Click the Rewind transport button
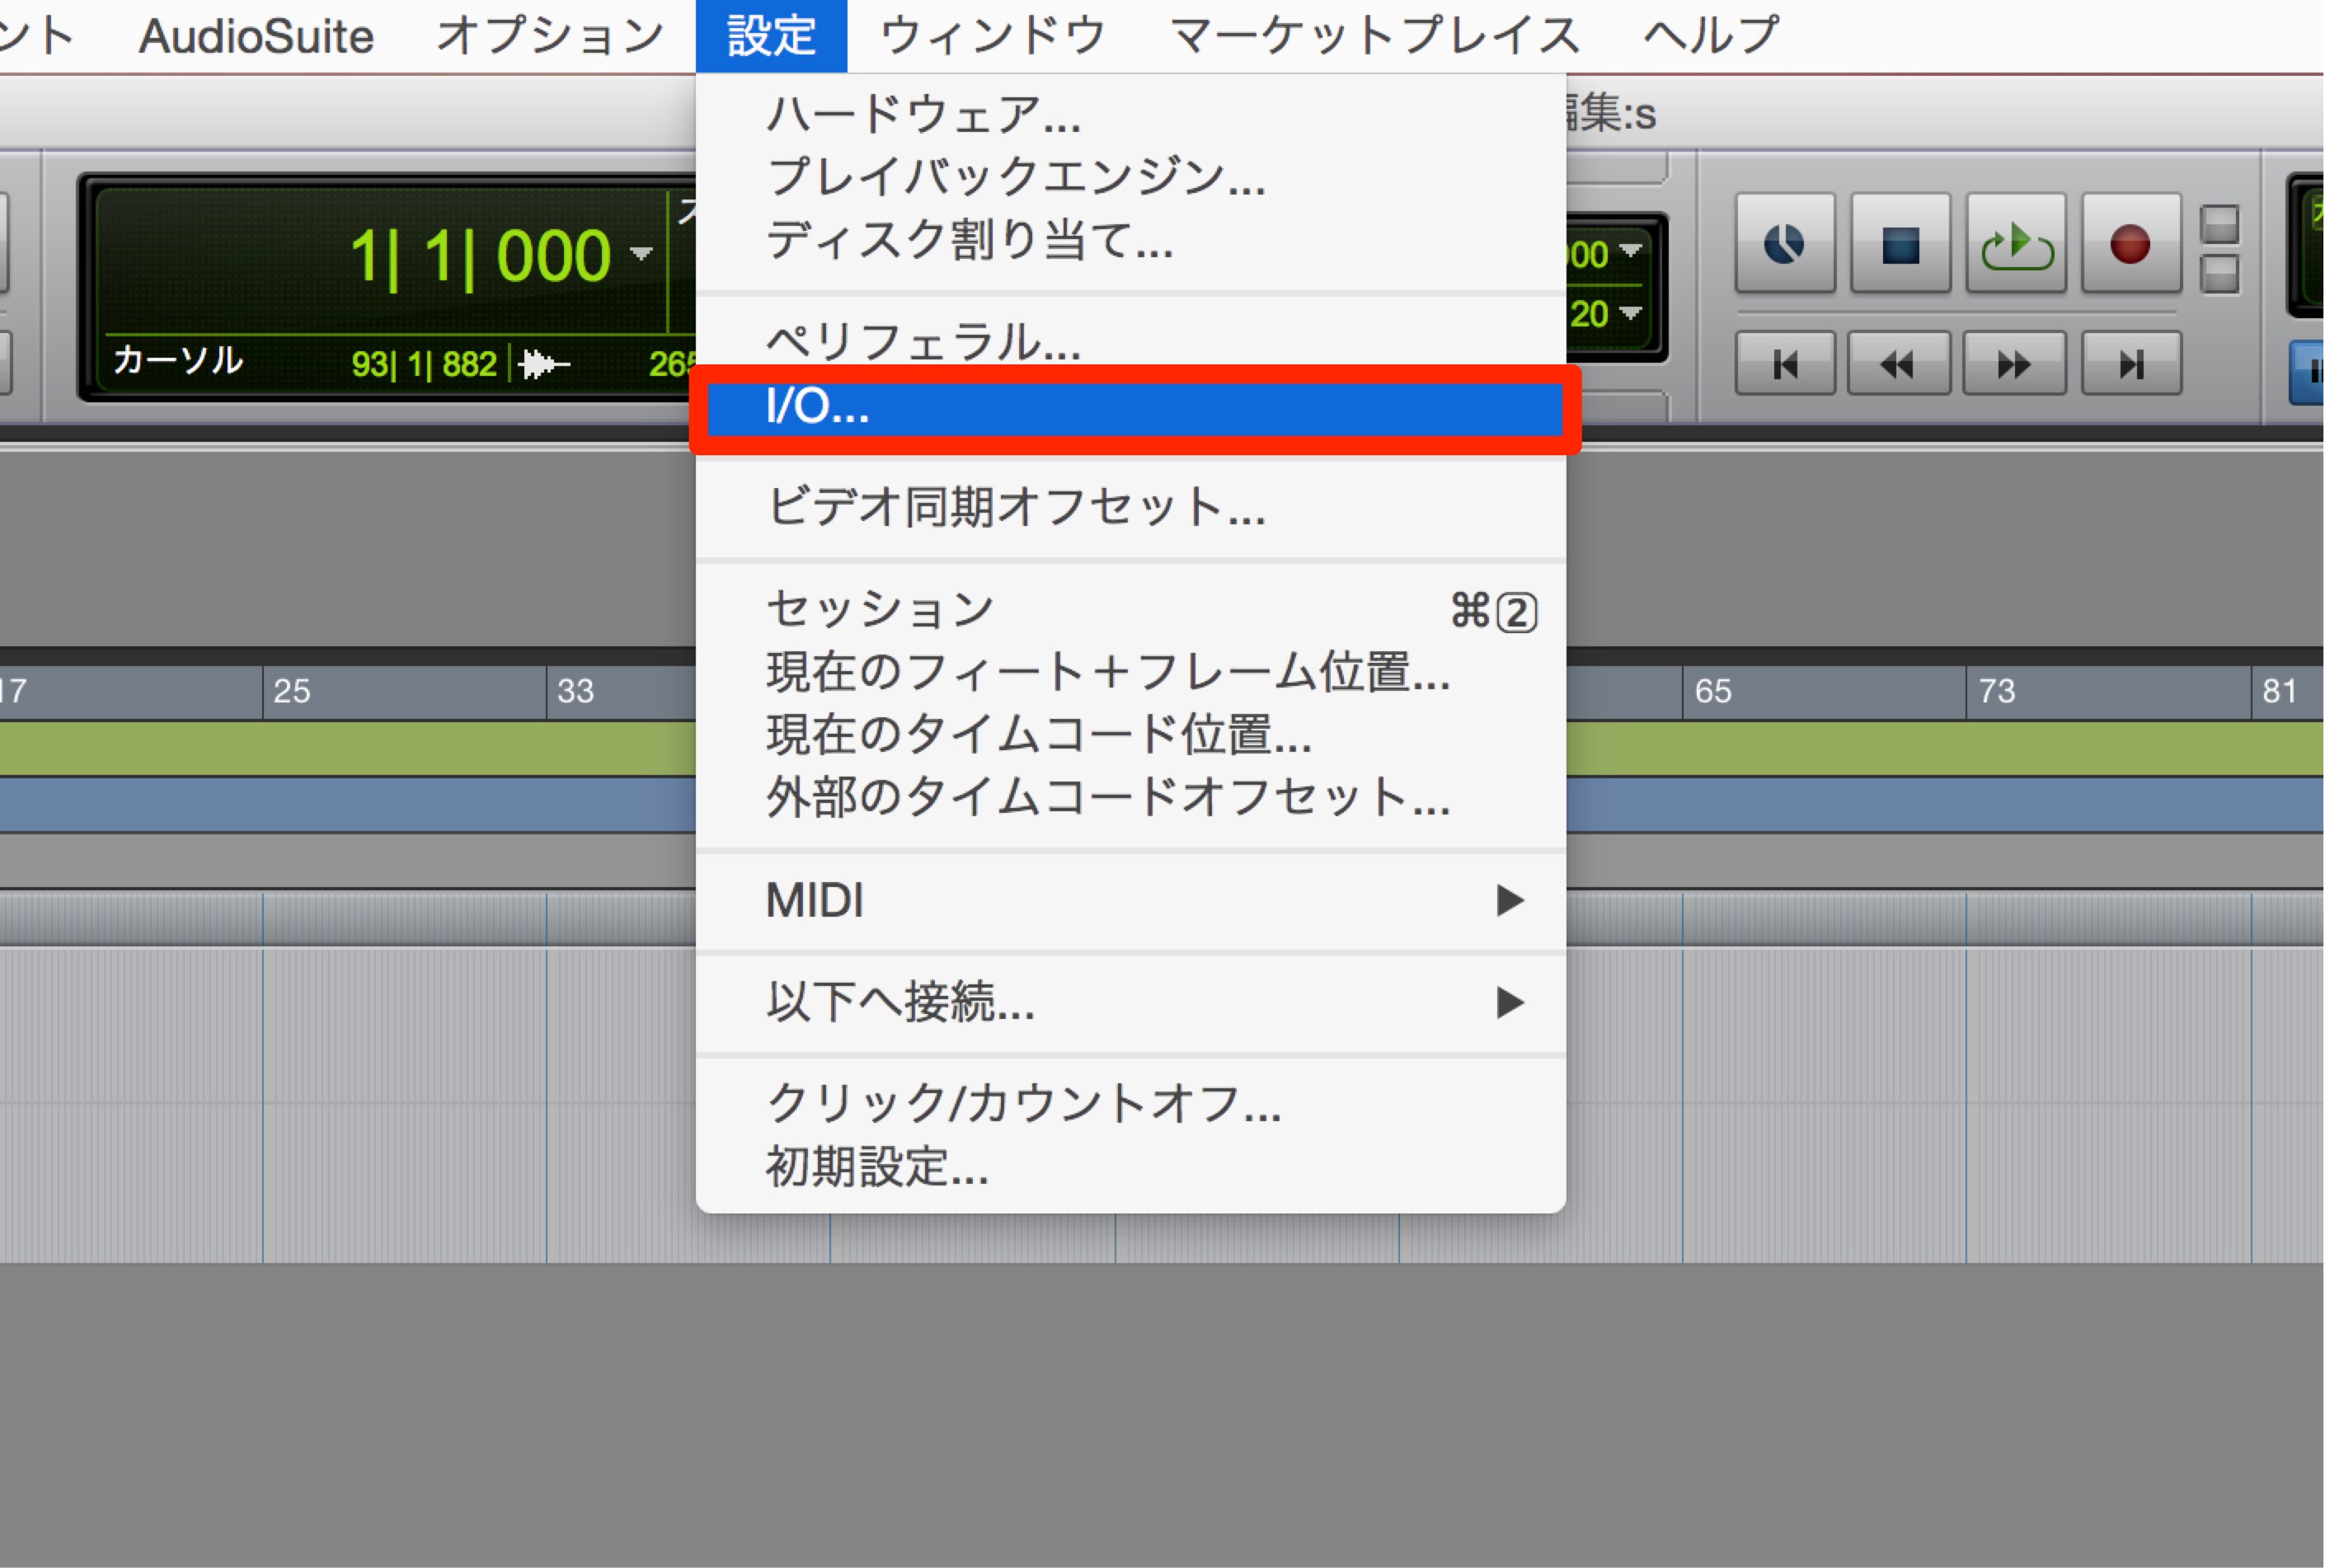 pos(1899,364)
